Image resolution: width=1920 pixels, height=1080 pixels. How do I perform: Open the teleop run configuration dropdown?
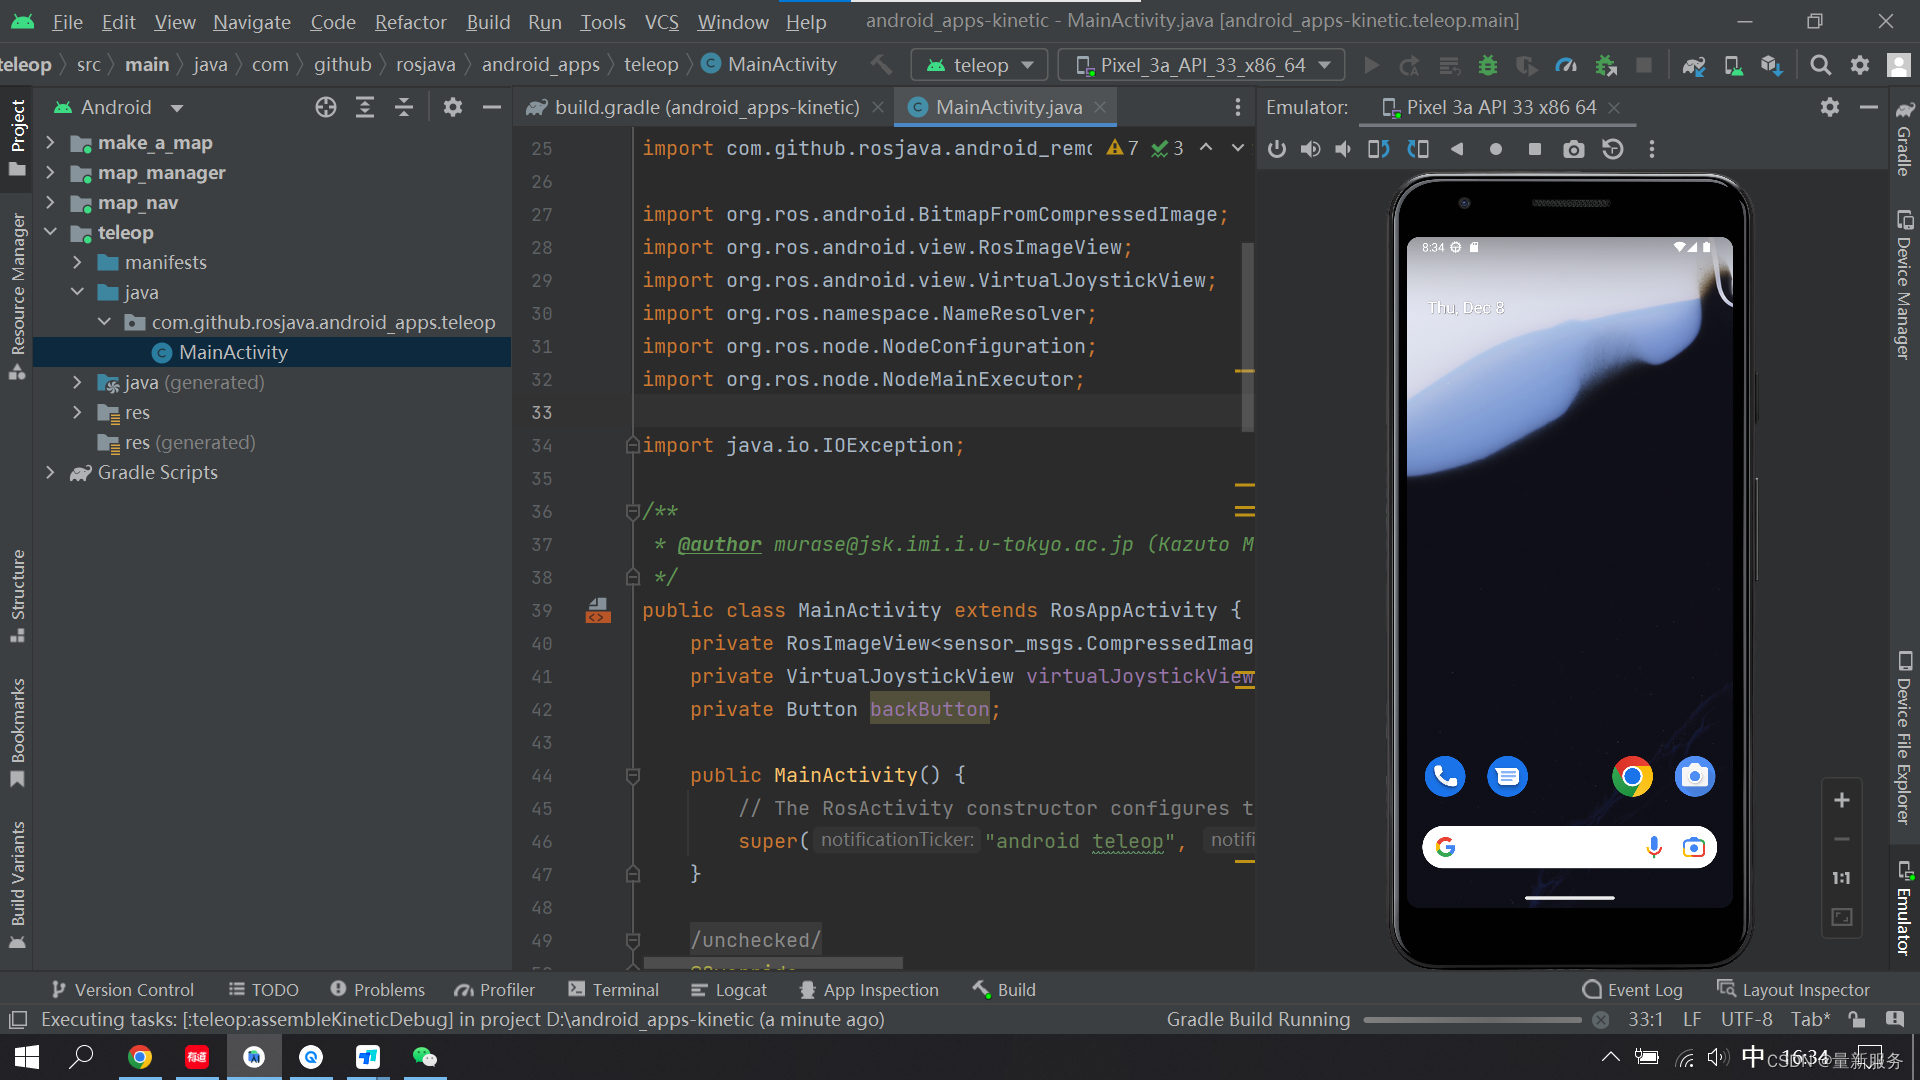[979, 65]
